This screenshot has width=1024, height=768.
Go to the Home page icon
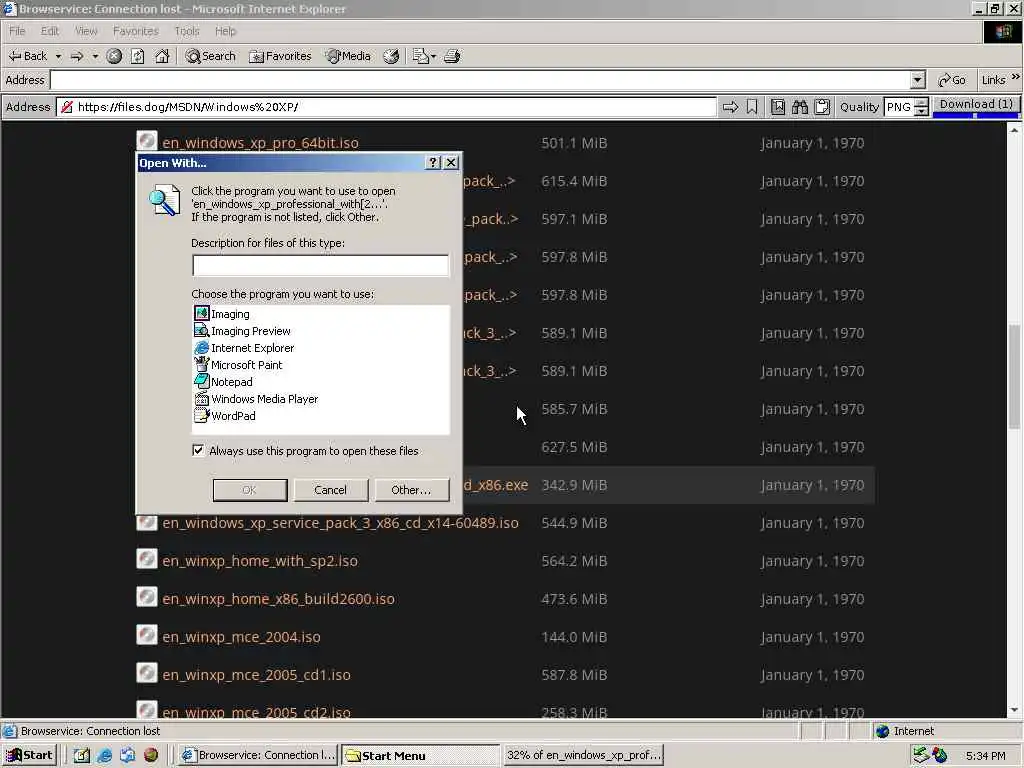pos(162,56)
